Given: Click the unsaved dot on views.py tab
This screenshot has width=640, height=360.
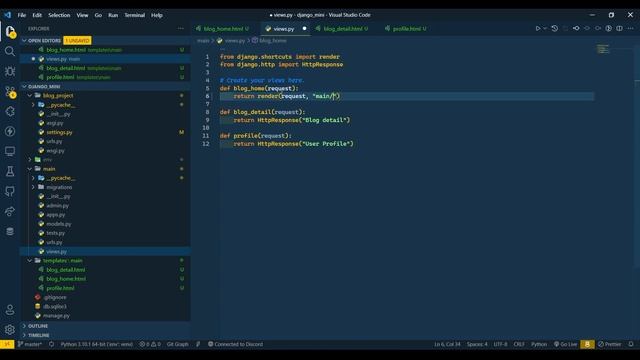Looking at the screenshot, I should (x=304, y=29).
